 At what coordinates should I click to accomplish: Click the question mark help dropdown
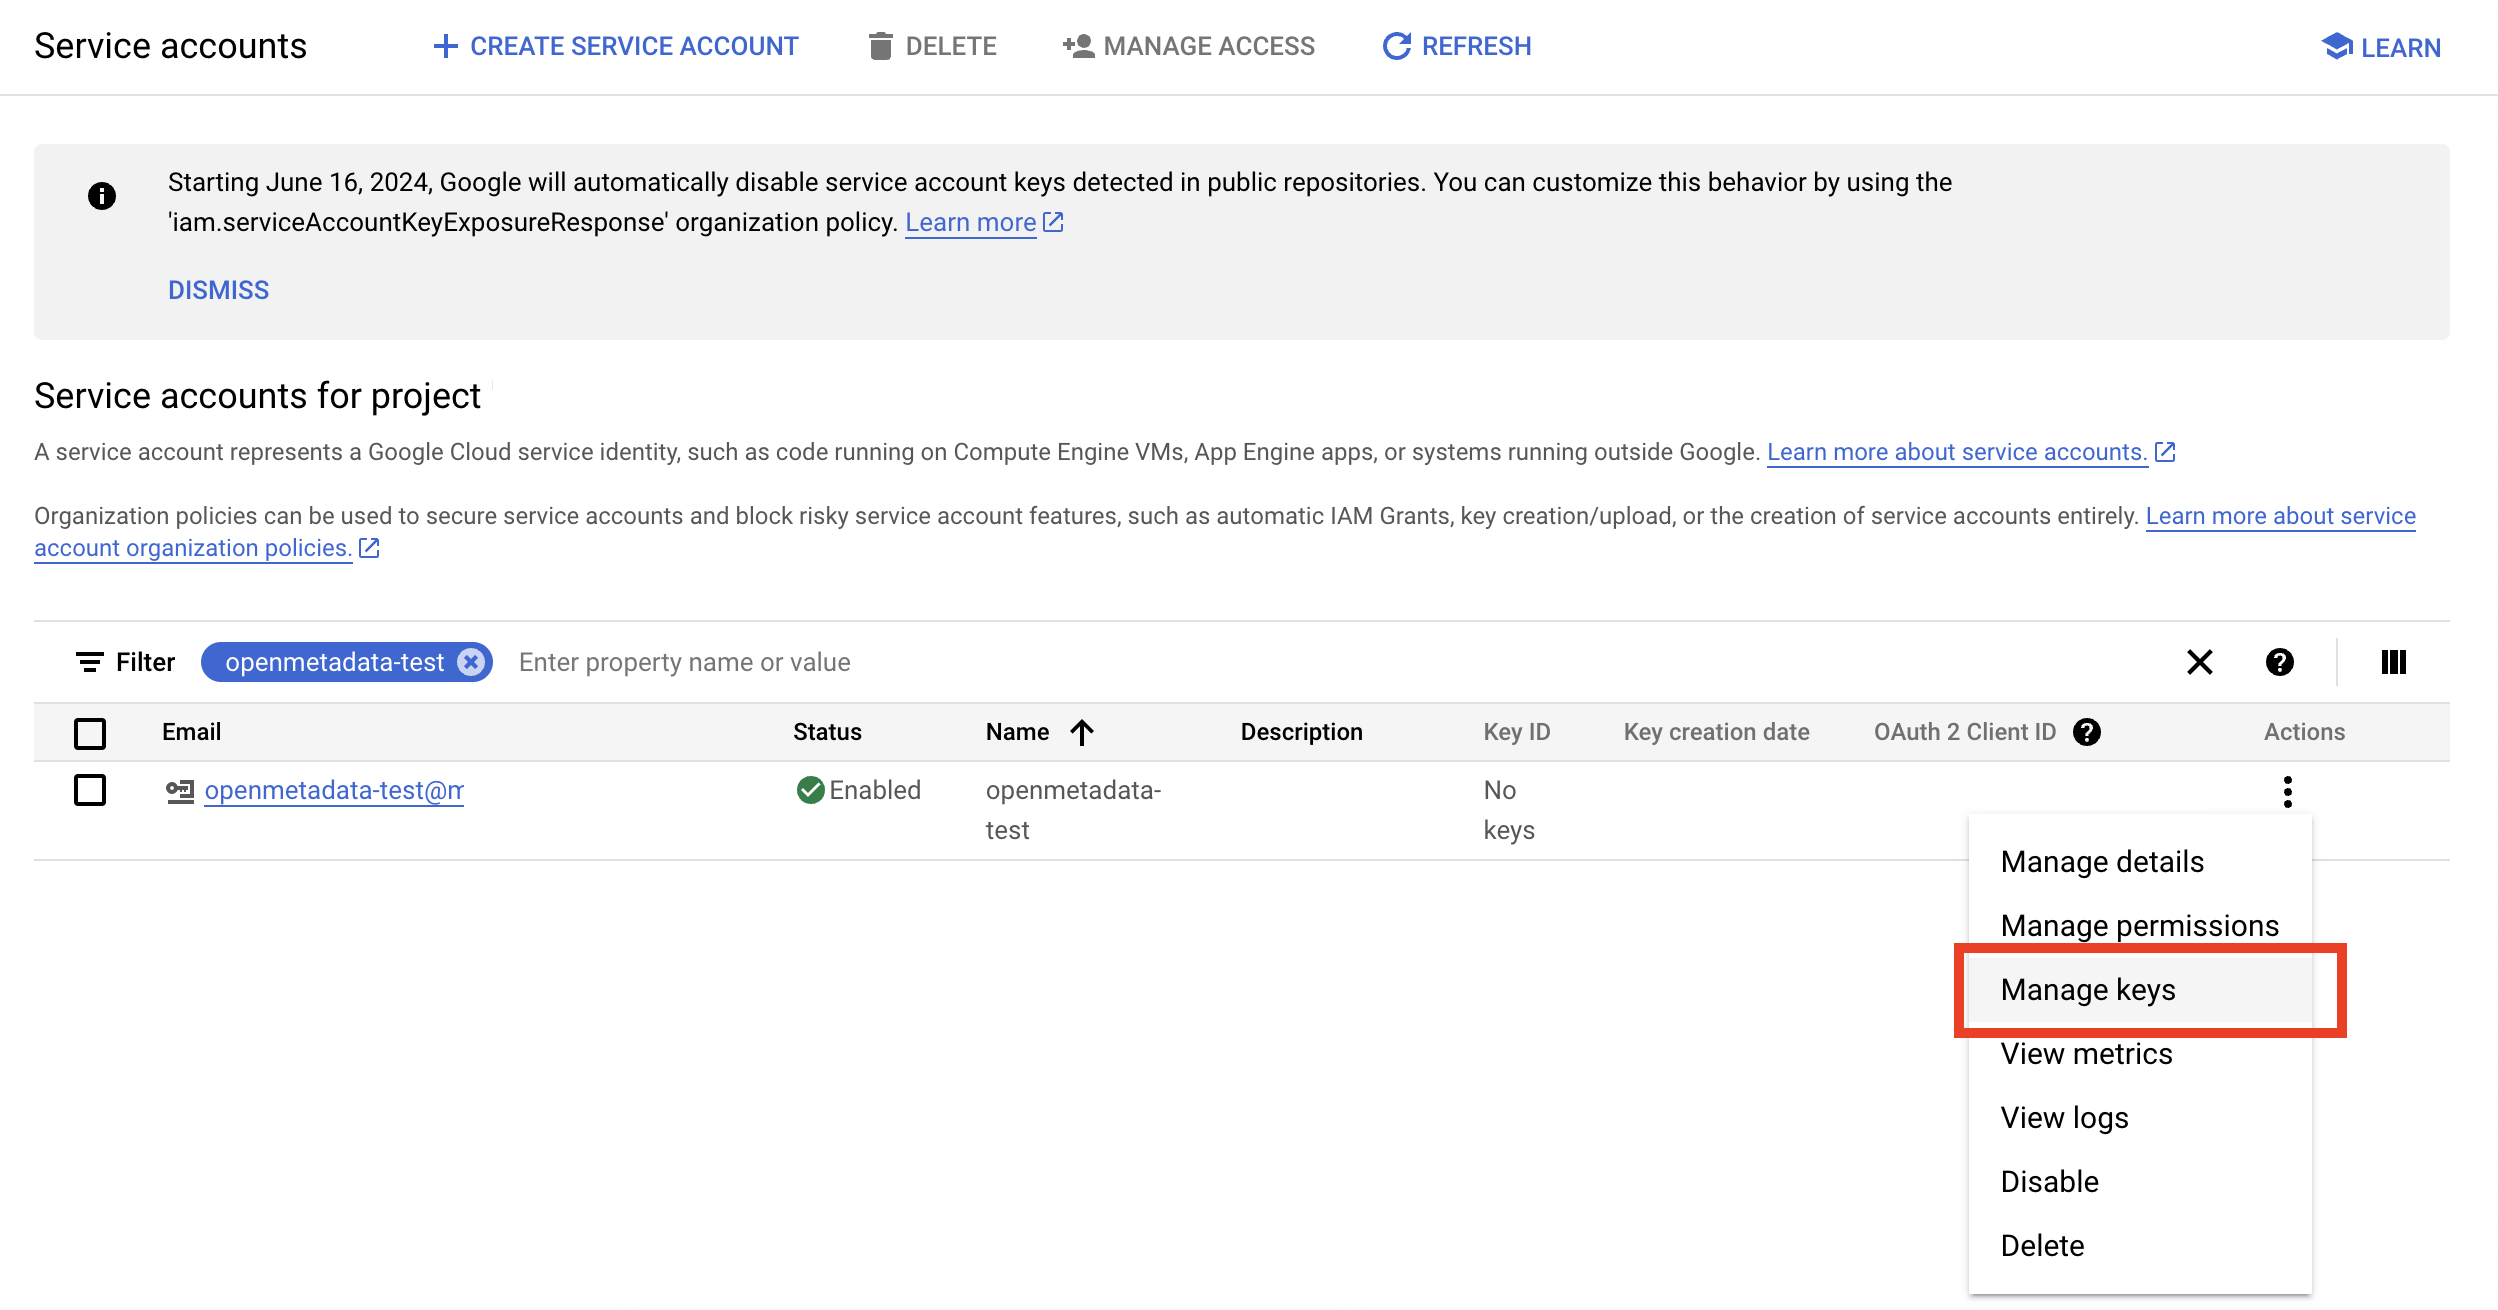(2280, 661)
